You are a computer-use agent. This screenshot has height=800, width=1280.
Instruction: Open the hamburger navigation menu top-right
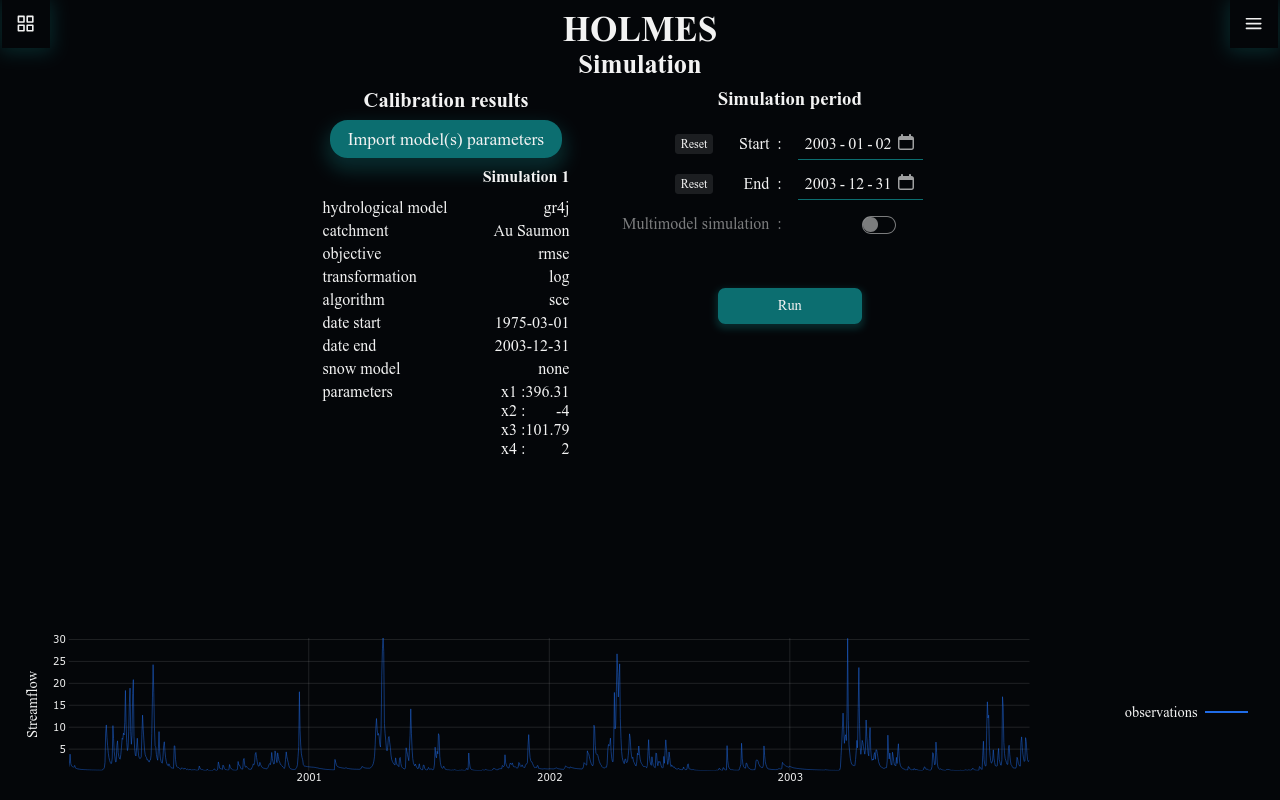point(1253,24)
